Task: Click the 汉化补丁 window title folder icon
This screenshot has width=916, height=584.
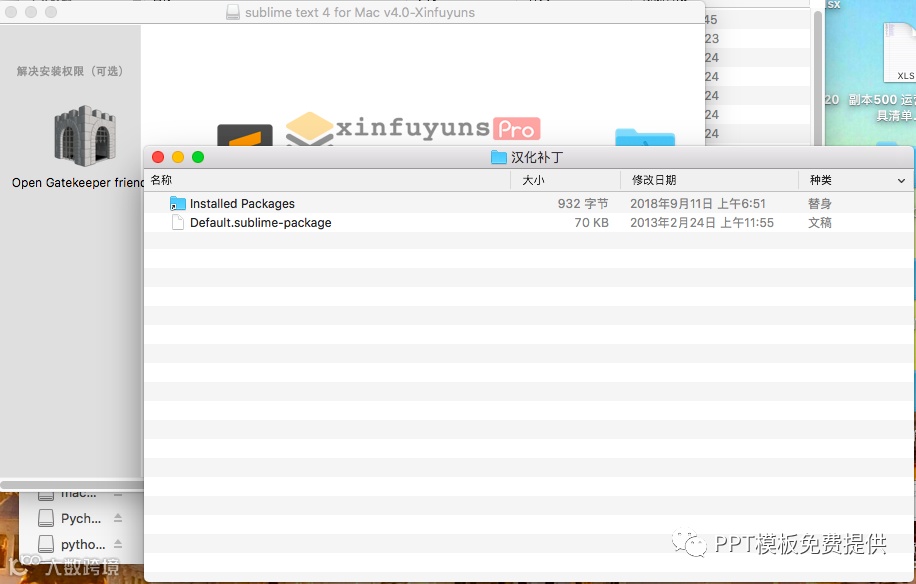Action: 498,157
